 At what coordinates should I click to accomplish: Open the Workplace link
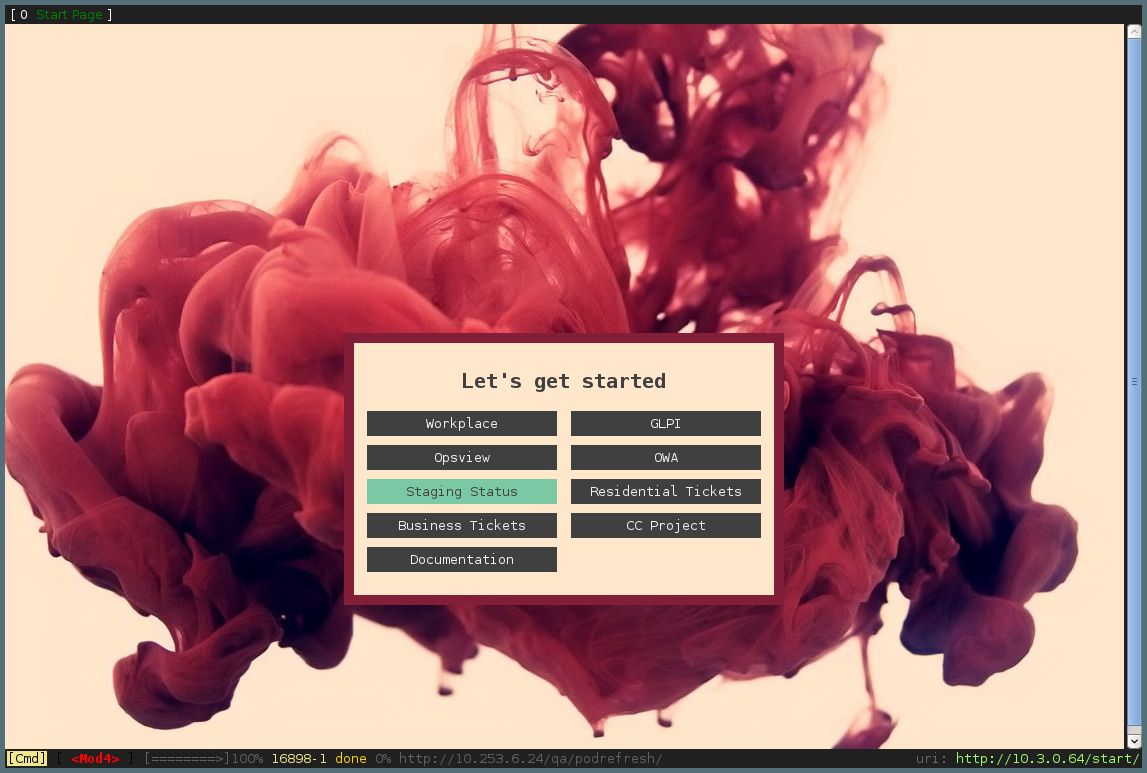461,423
